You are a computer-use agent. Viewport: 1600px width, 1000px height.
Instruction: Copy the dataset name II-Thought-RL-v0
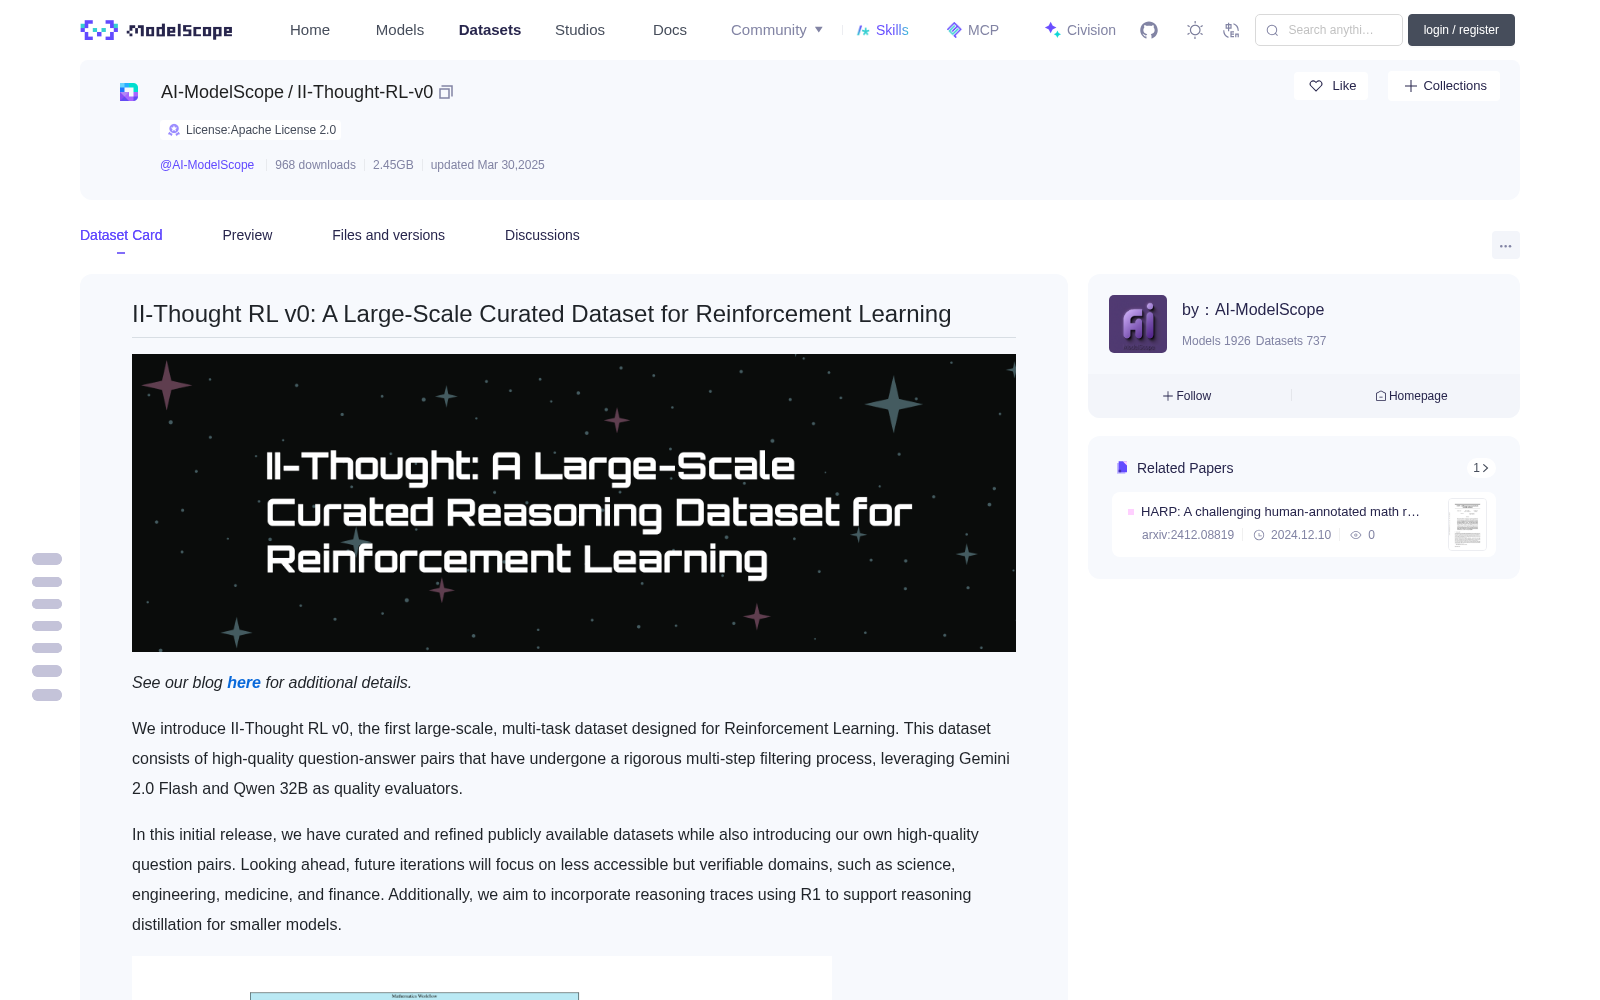(446, 92)
